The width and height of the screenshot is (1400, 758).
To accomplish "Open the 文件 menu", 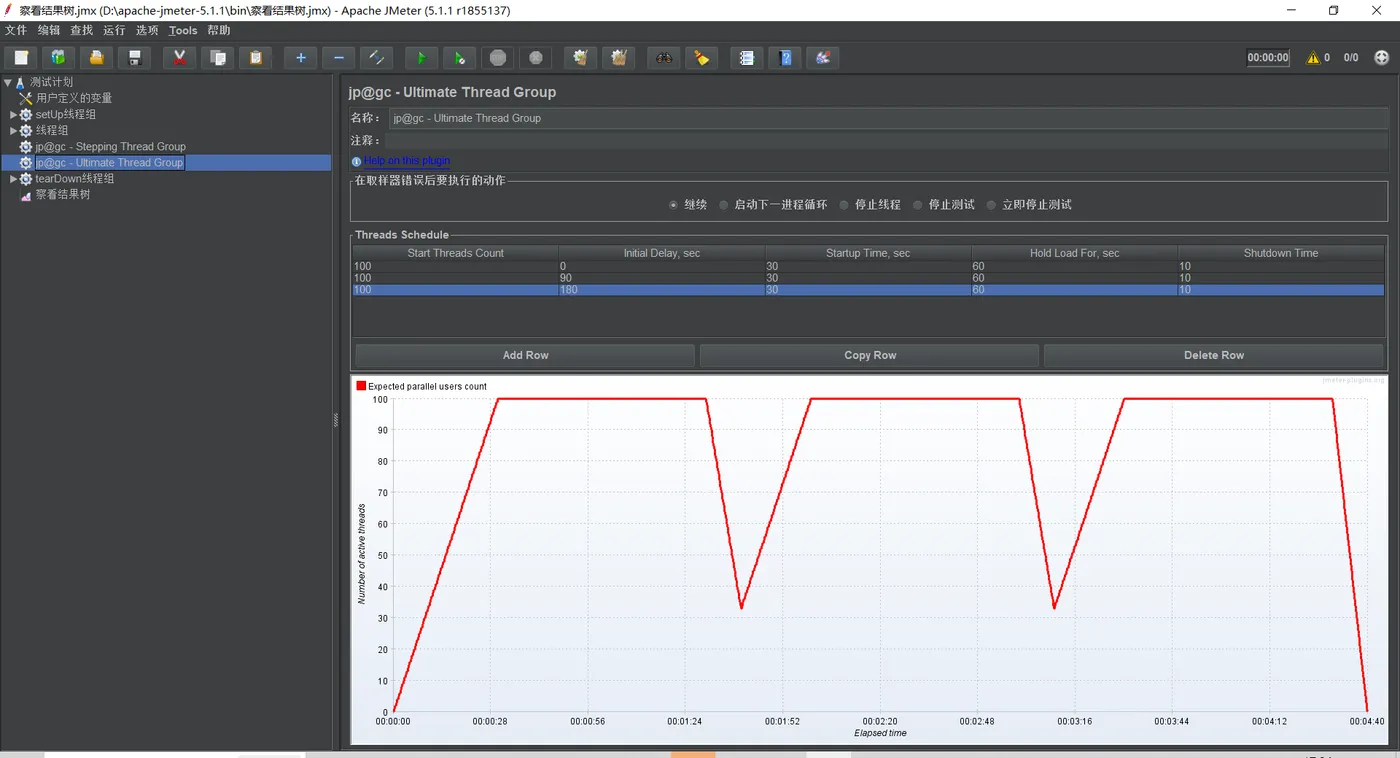I will (16, 31).
